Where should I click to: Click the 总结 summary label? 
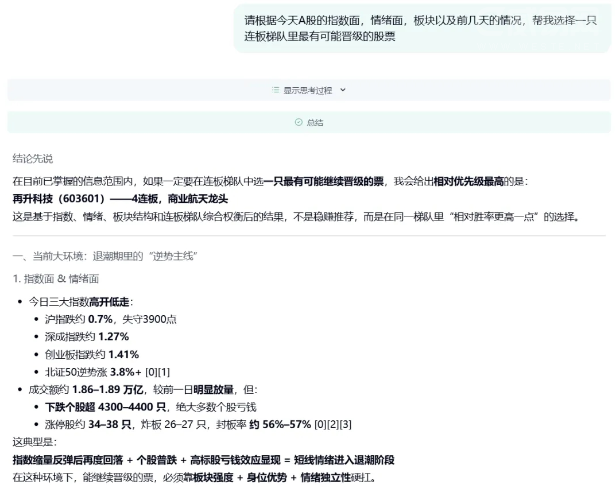(x=314, y=122)
